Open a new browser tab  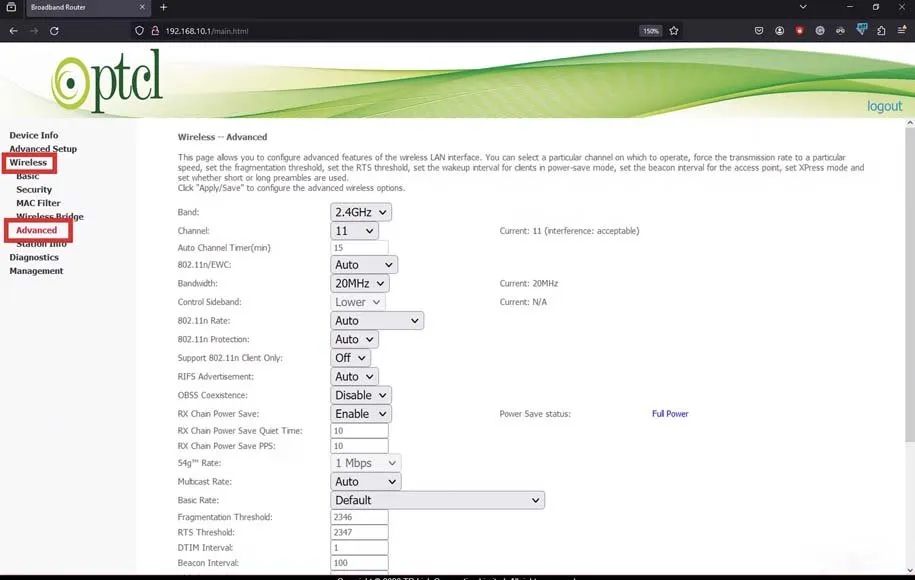pyautogui.click(x=163, y=8)
